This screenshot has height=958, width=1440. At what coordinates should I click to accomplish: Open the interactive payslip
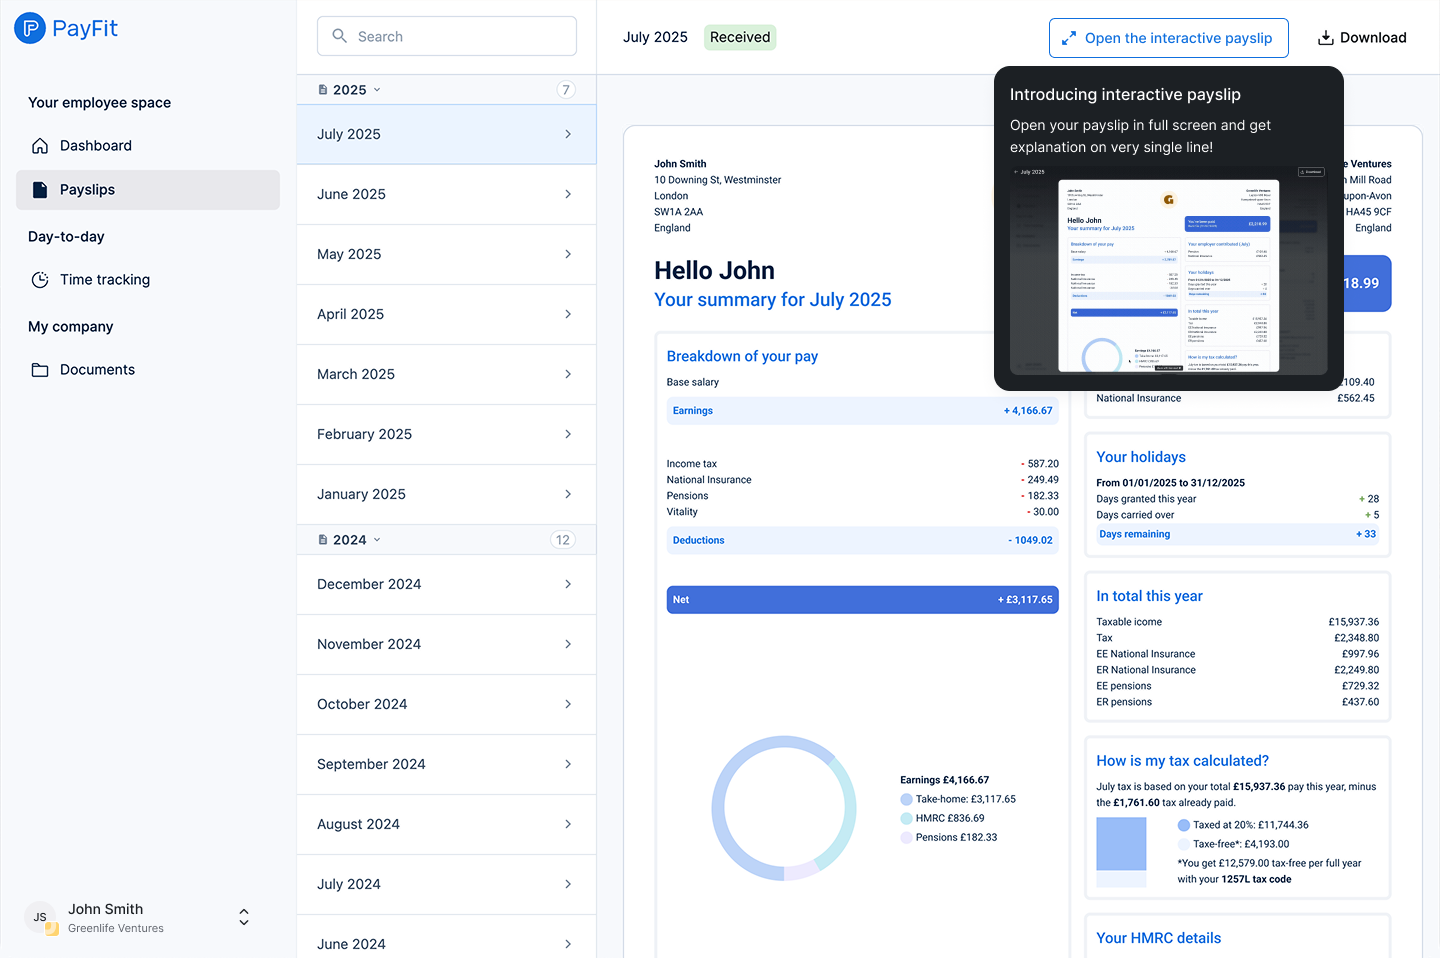(x=1168, y=38)
